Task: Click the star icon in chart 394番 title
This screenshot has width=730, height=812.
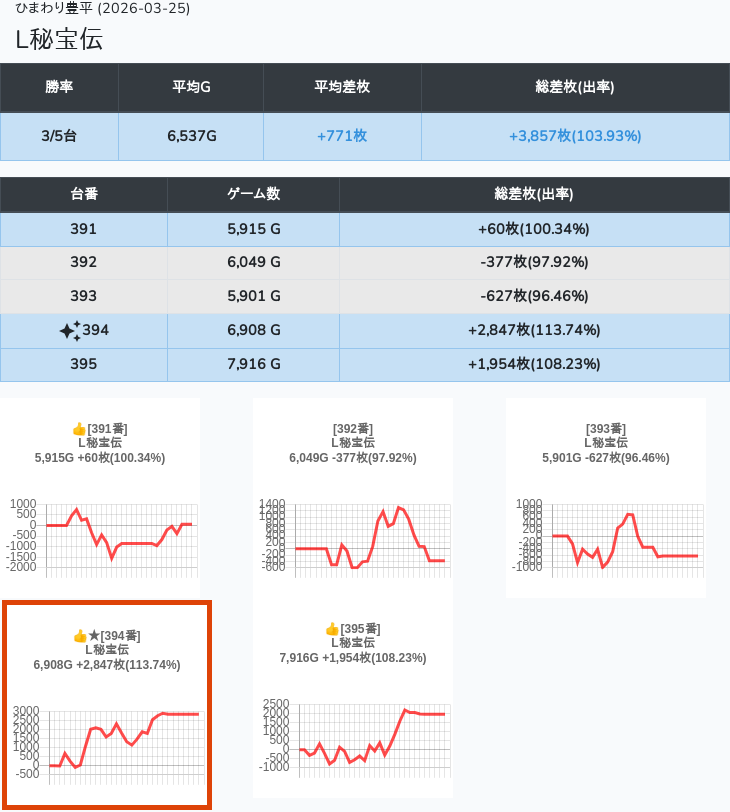Action: click(x=94, y=636)
